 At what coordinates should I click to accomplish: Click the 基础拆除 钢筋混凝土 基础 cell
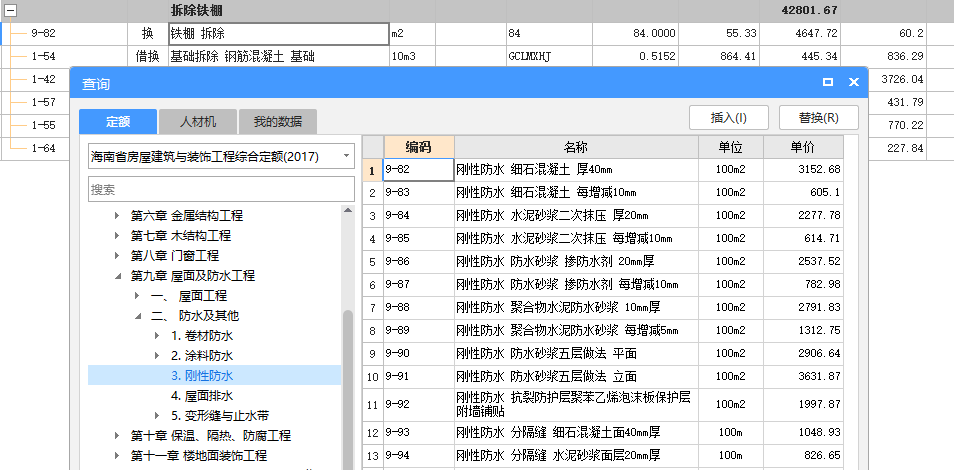pyautogui.click(x=279, y=57)
